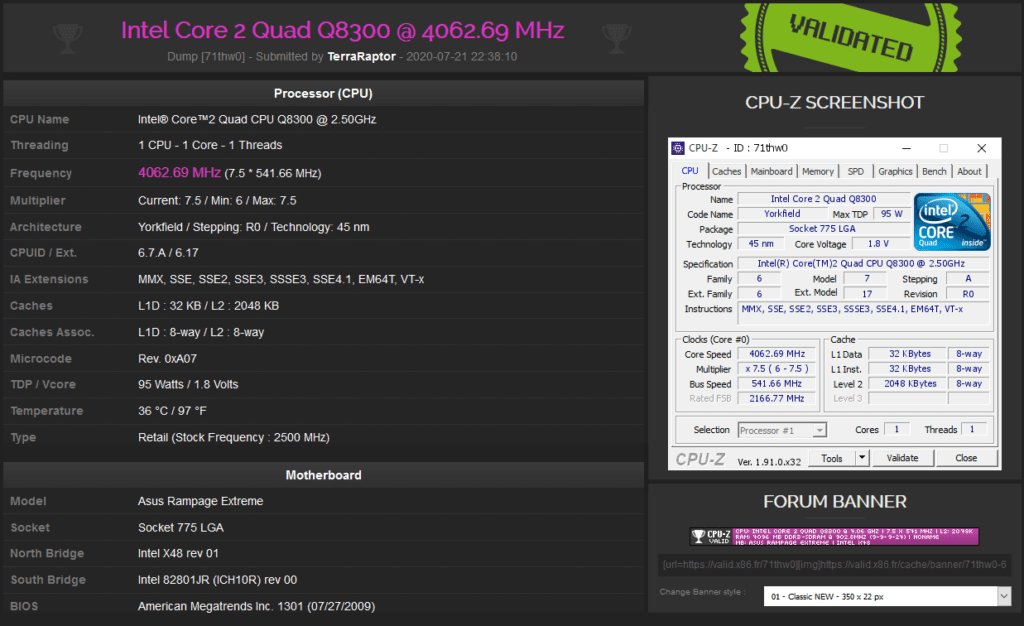The image size is (1024, 626).
Task: Click the trophy icon left of the title
Action: (68, 38)
